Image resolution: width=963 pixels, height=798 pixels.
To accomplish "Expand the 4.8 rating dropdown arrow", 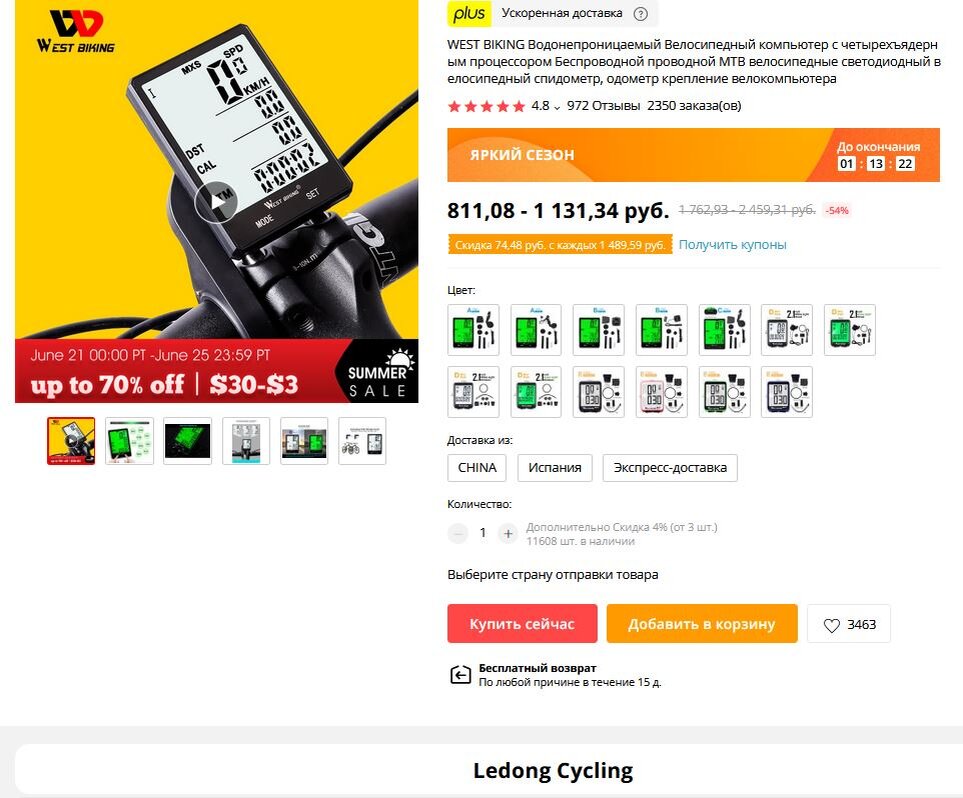I will 557,107.
